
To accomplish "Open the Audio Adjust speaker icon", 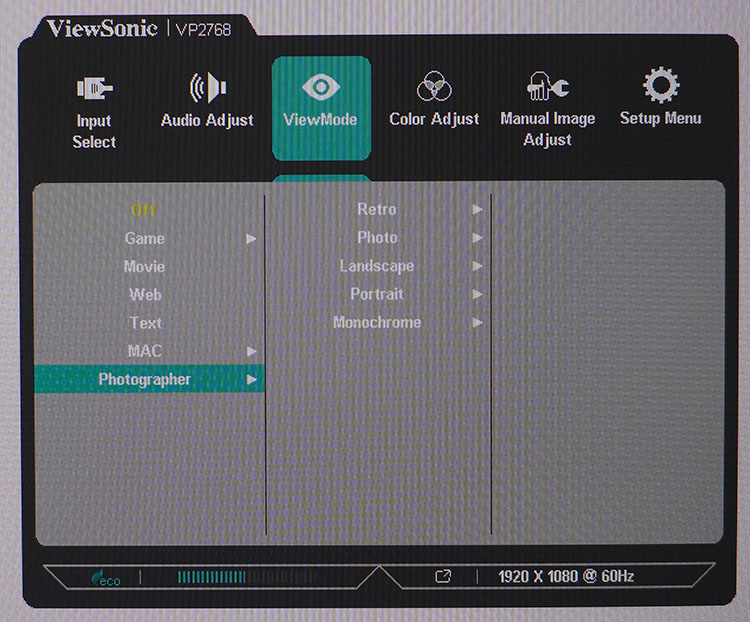I will point(208,88).
